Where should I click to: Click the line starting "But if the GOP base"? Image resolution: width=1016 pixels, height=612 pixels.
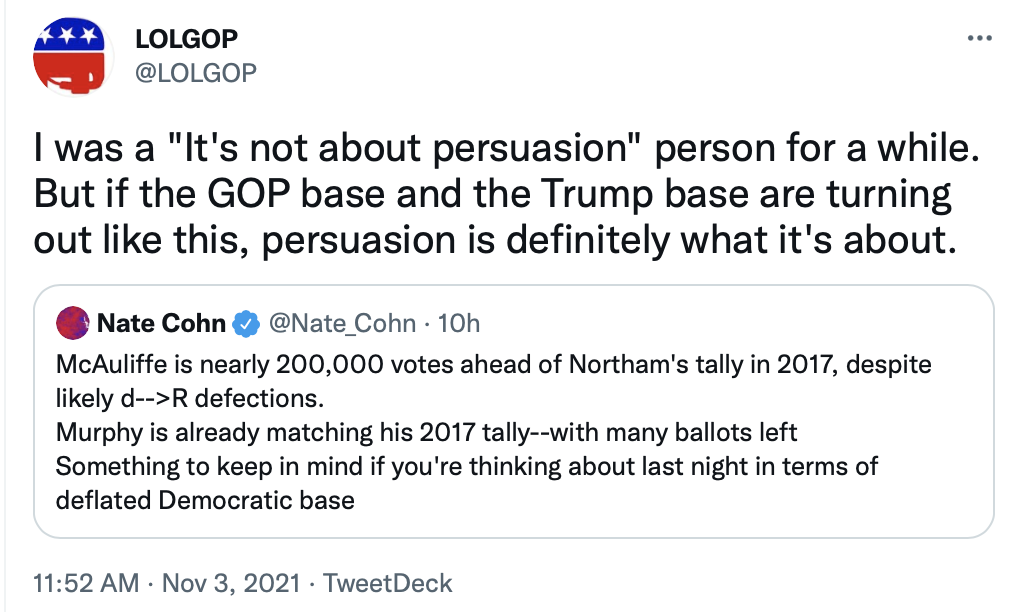(x=493, y=195)
